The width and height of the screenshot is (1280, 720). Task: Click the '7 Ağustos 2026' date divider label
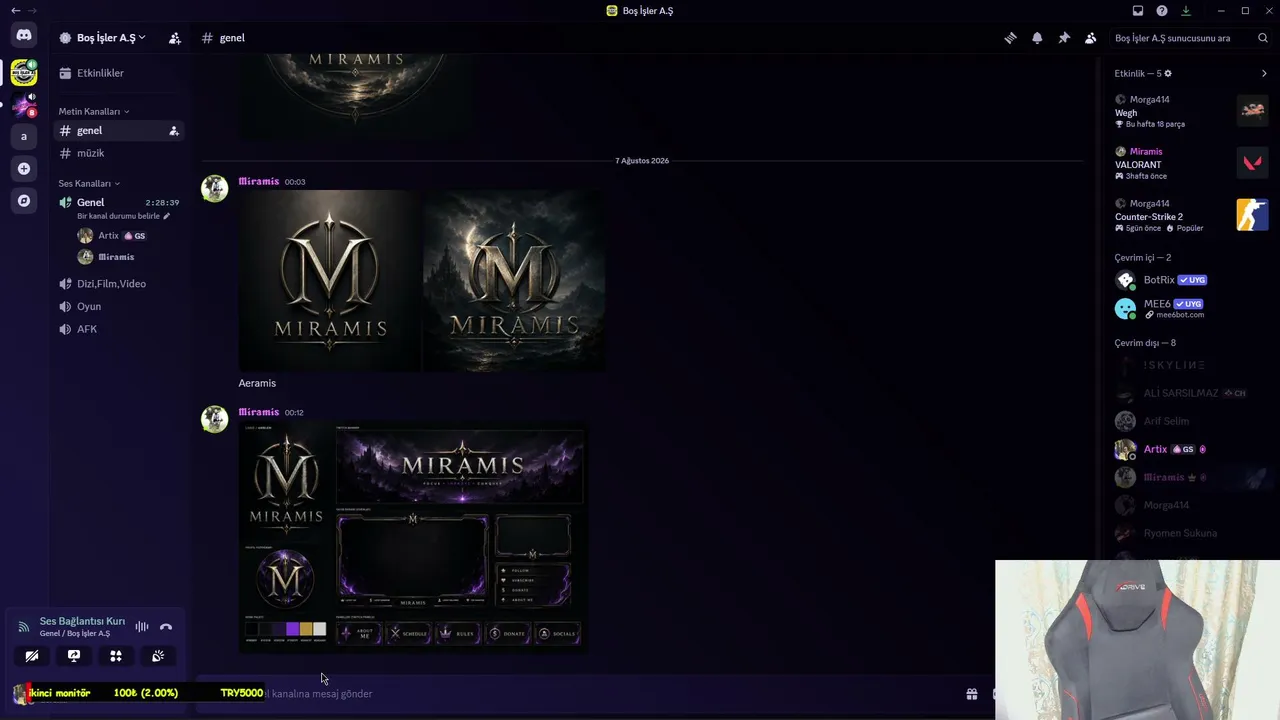pyautogui.click(x=642, y=161)
